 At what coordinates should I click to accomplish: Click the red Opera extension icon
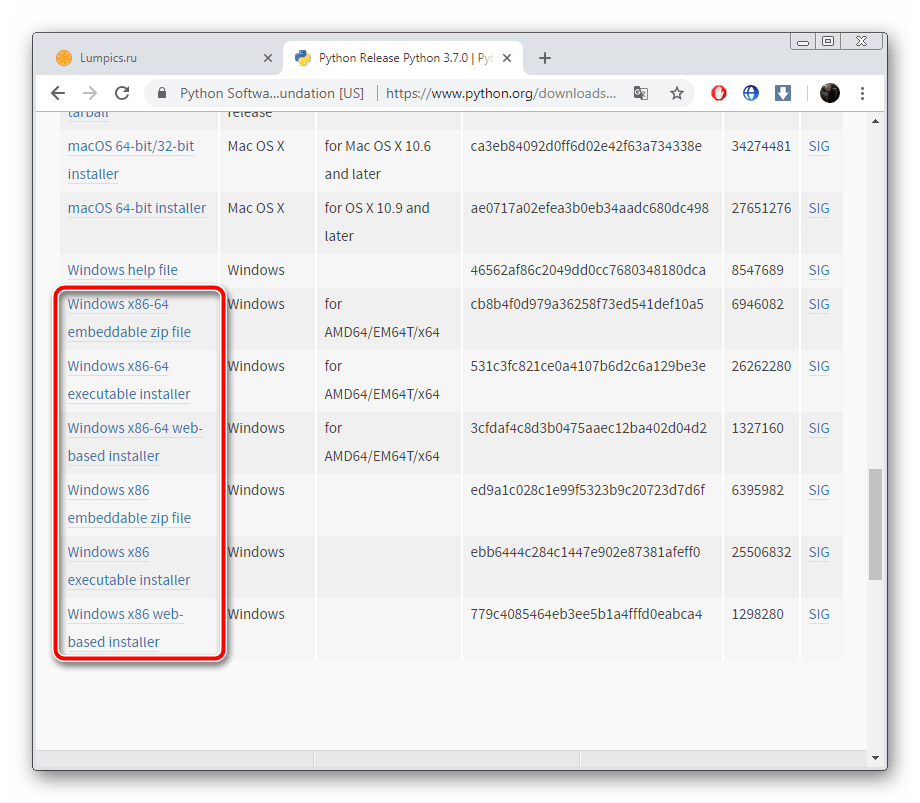[719, 93]
